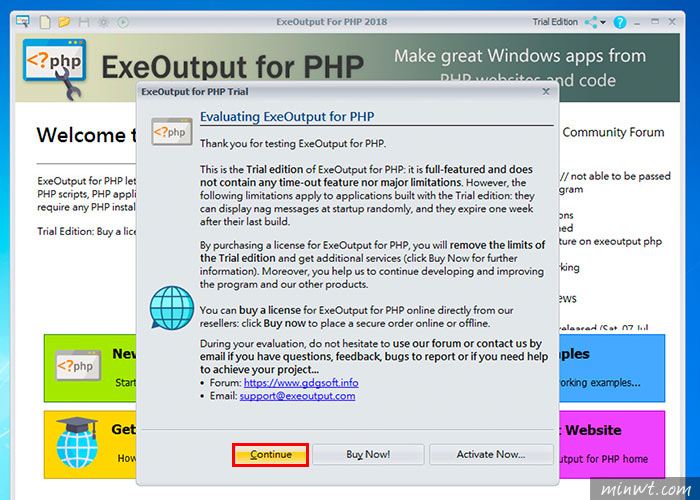Open the support@exeoutput.com email link
The image size is (700, 500).
[297, 396]
